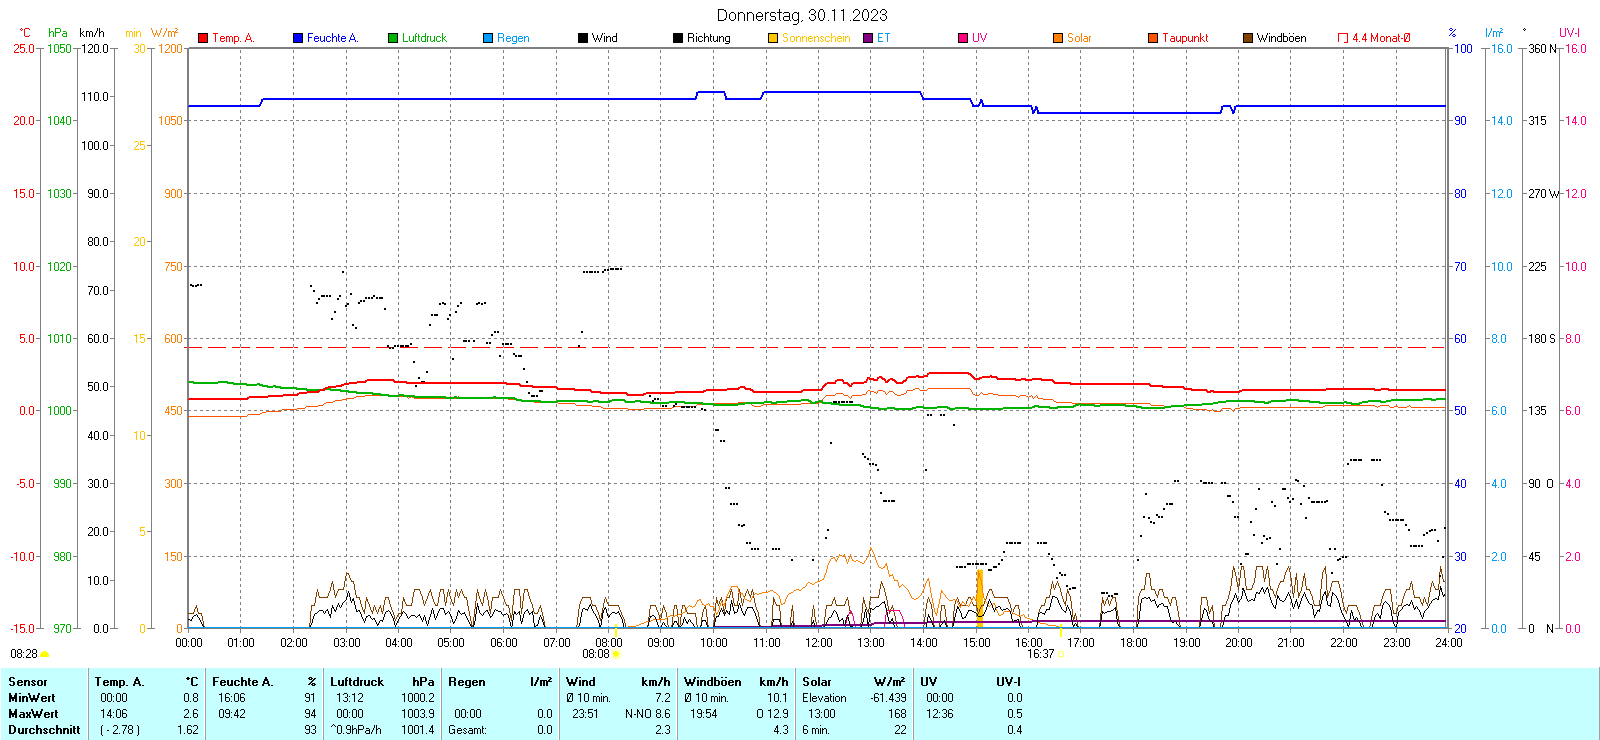Screen dimensions: 1600x740
Task: Click the 16:37 sunset time label
Action: [x=1040, y=654]
